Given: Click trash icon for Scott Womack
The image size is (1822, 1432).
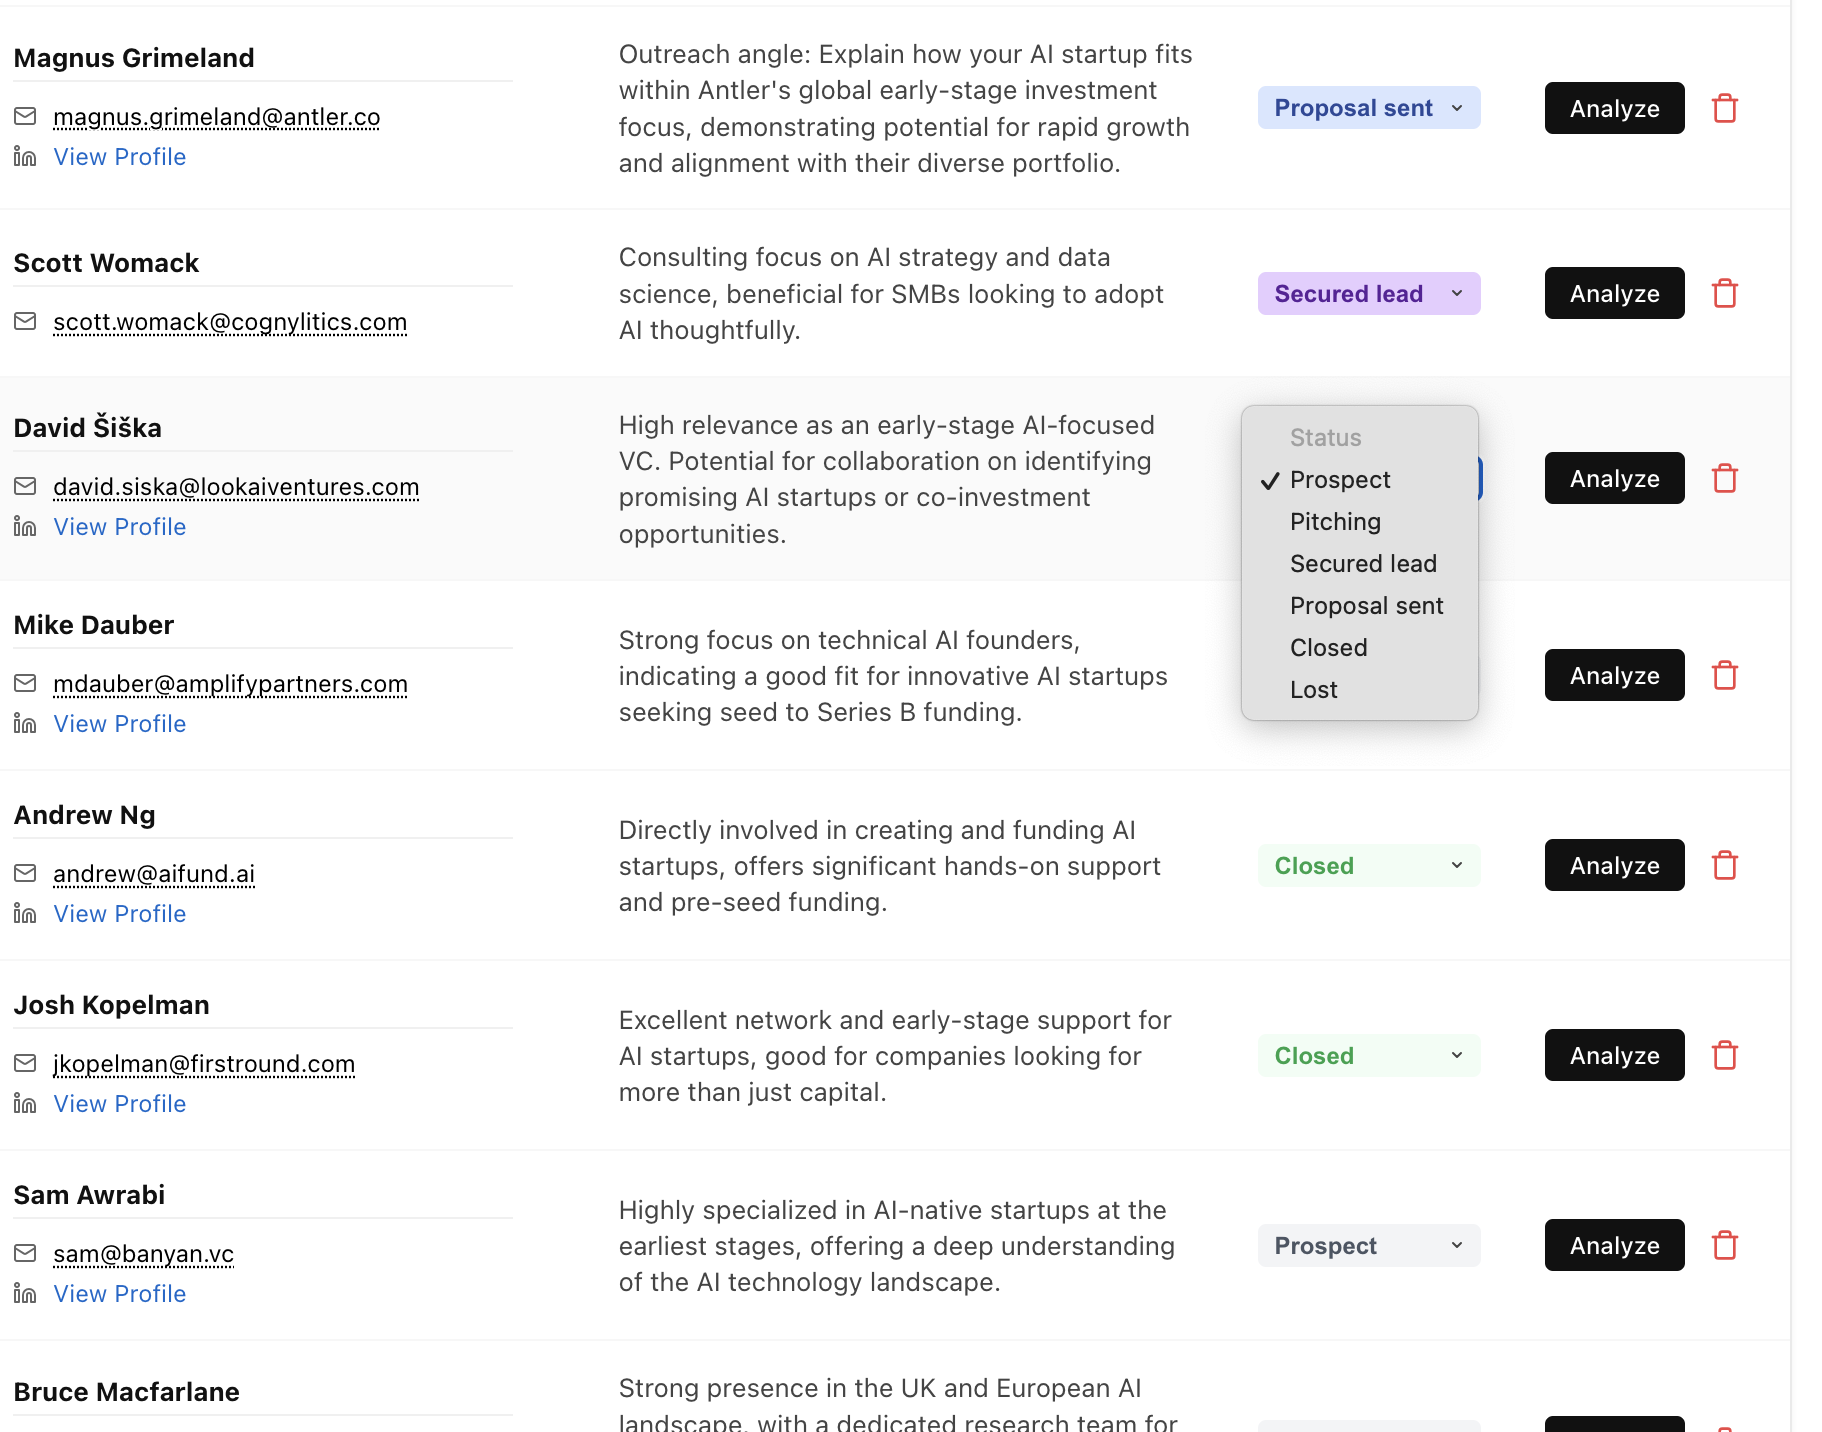Looking at the screenshot, I should [1725, 294].
